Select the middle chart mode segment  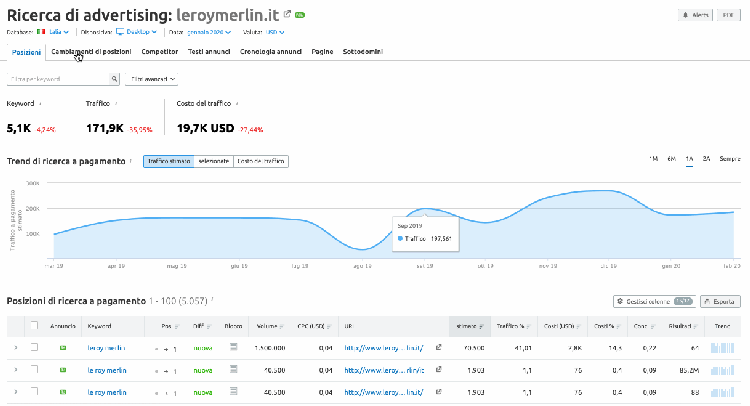tap(213, 162)
